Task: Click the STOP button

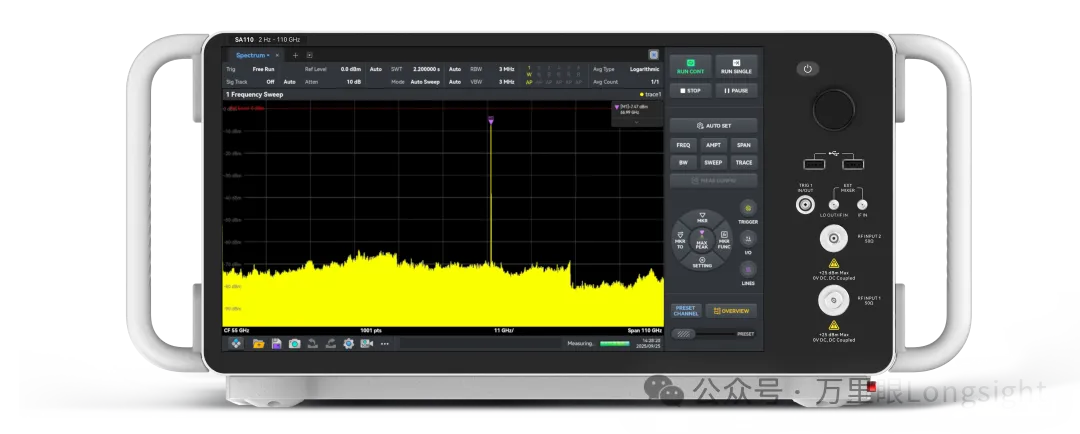Action: click(x=691, y=90)
